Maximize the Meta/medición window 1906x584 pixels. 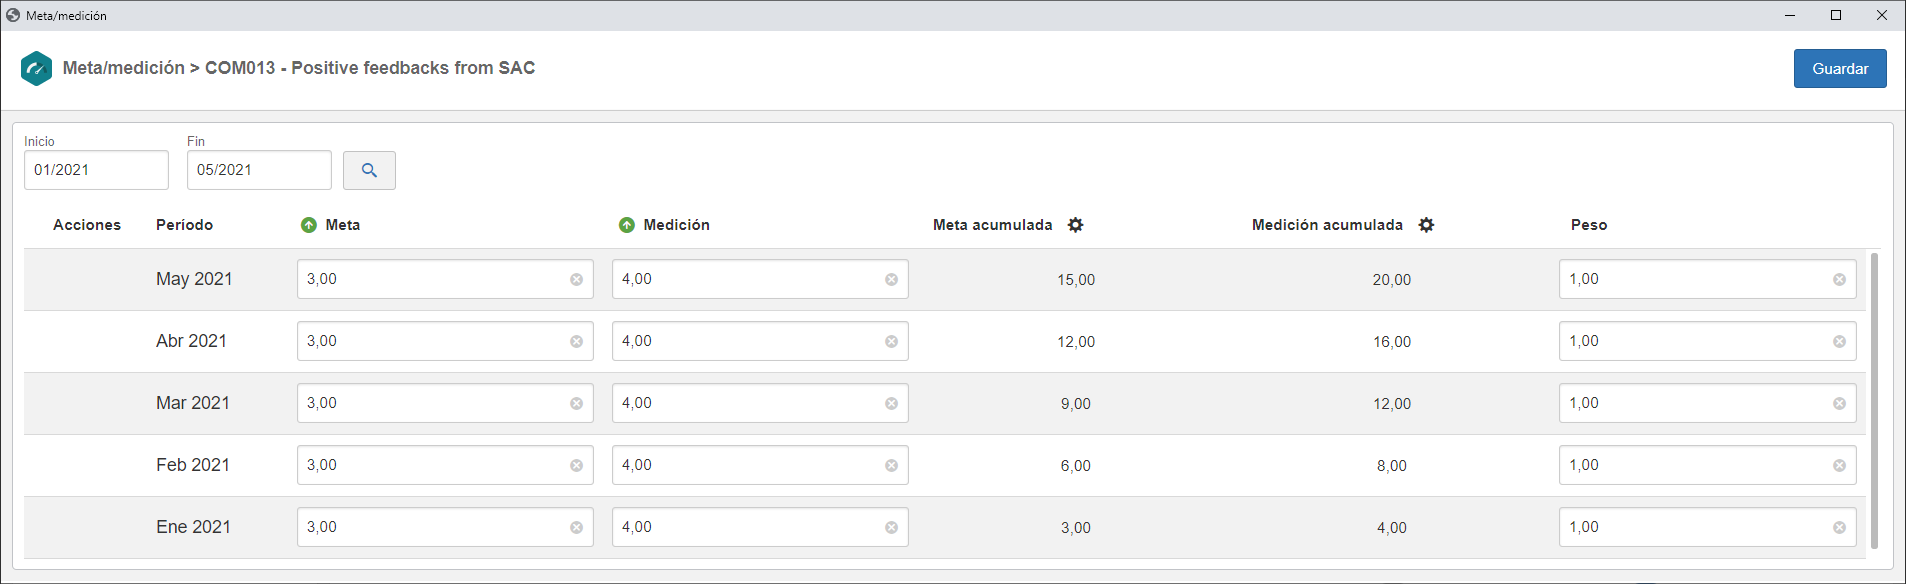click(x=1836, y=15)
